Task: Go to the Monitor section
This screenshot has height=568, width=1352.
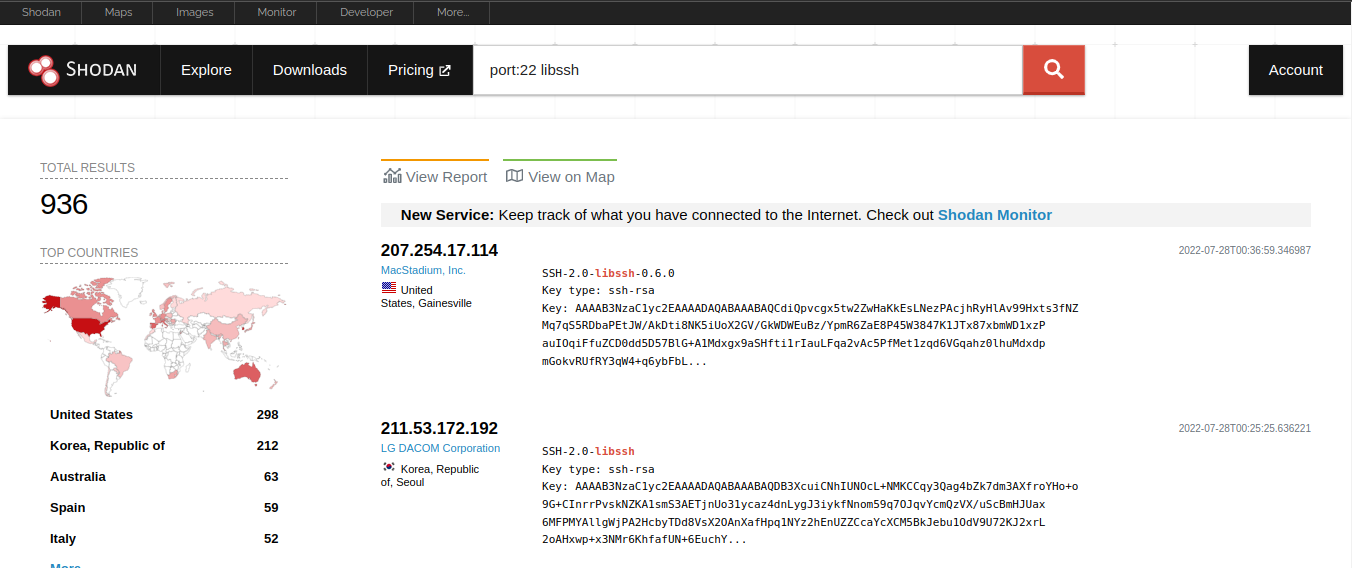Action: click(276, 12)
